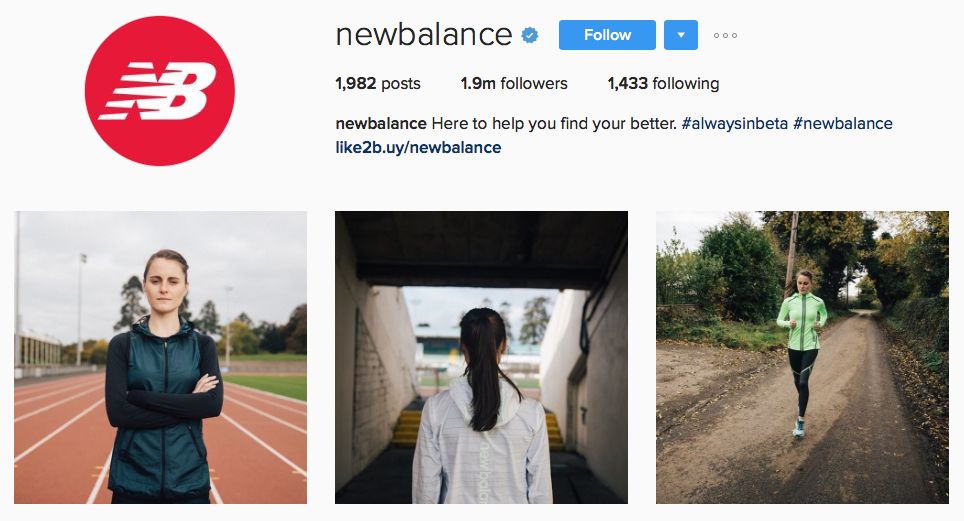The height and width of the screenshot is (521, 964).
Task: Open the #newbalance hashtag link
Action: pyautogui.click(x=843, y=124)
